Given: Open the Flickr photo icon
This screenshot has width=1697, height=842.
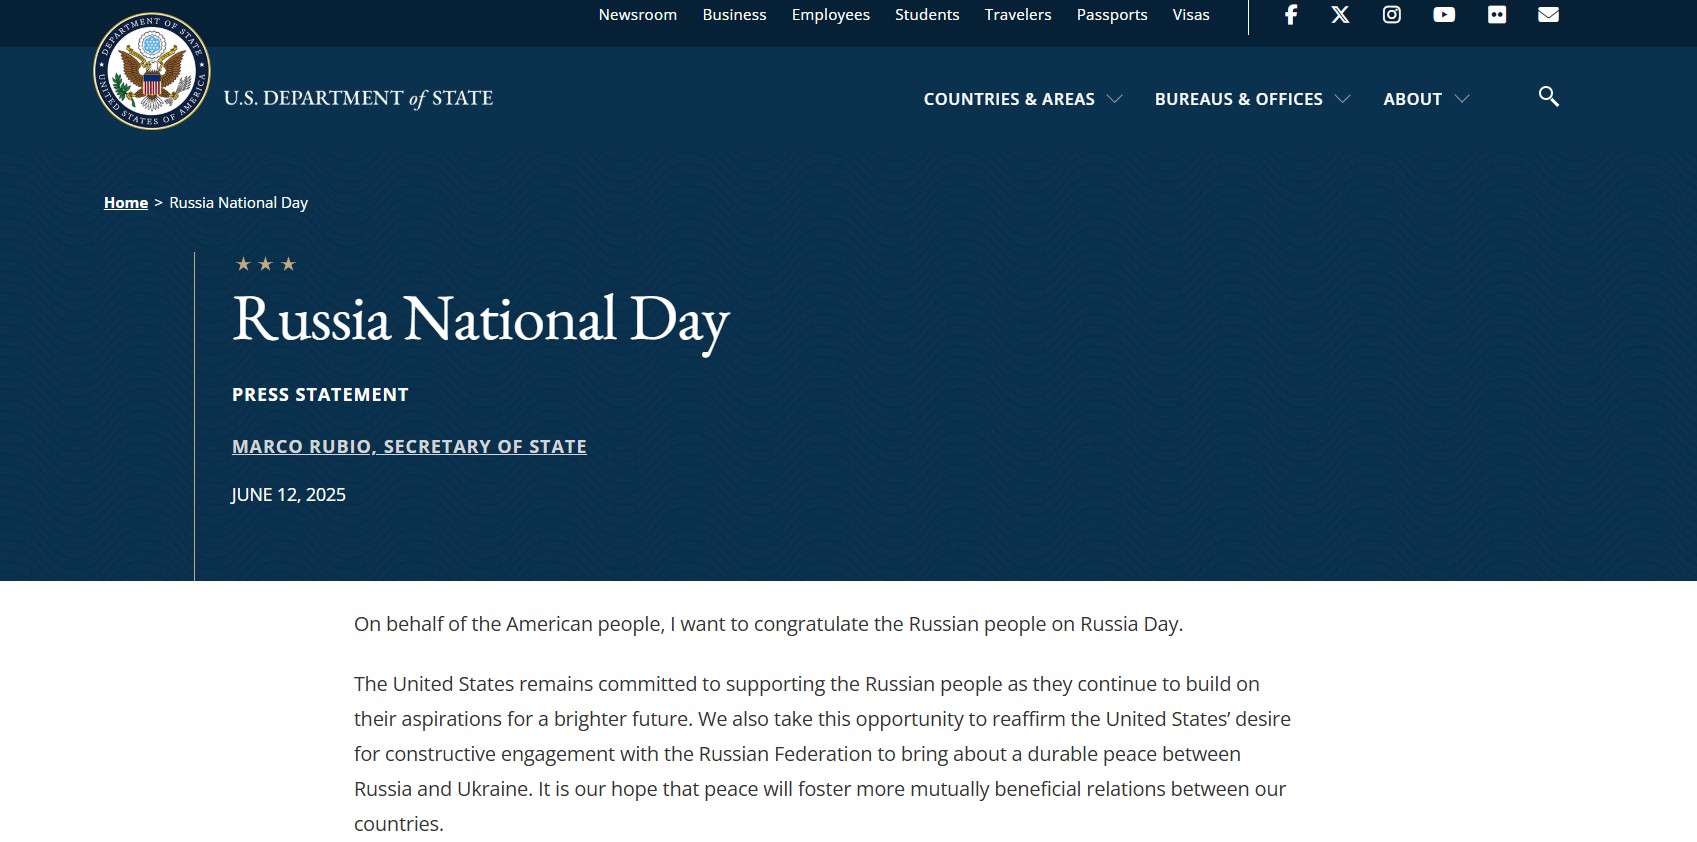Looking at the screenshot, I should click(1497, 15).
